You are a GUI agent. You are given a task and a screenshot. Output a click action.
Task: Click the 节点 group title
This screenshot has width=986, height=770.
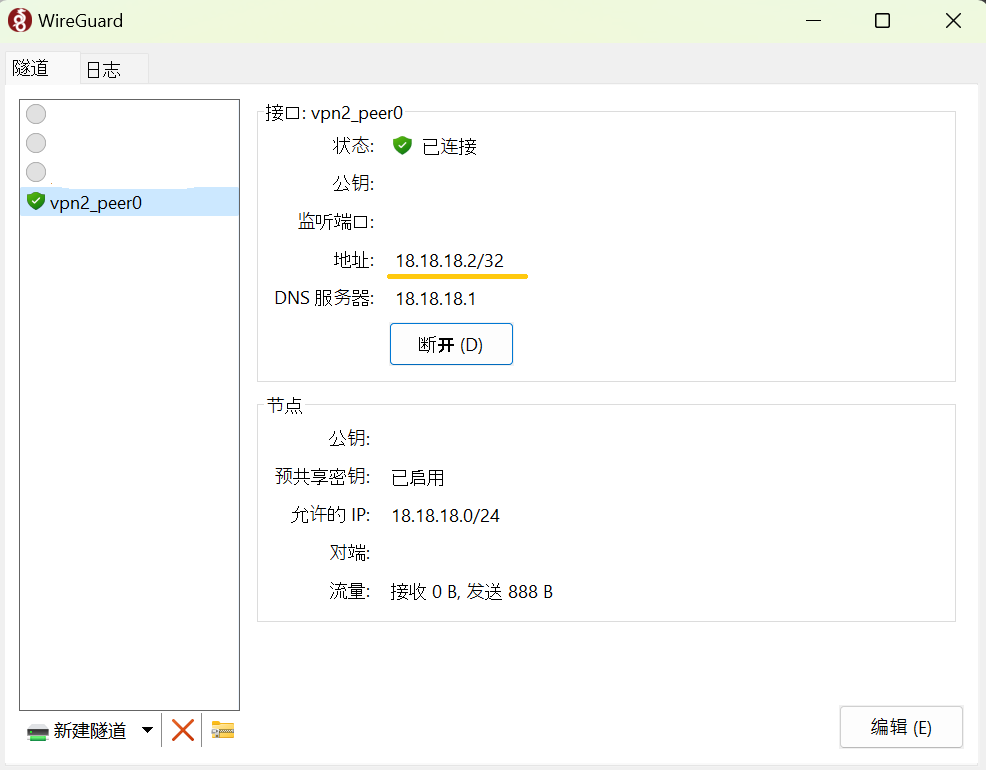tap(285, 405)
